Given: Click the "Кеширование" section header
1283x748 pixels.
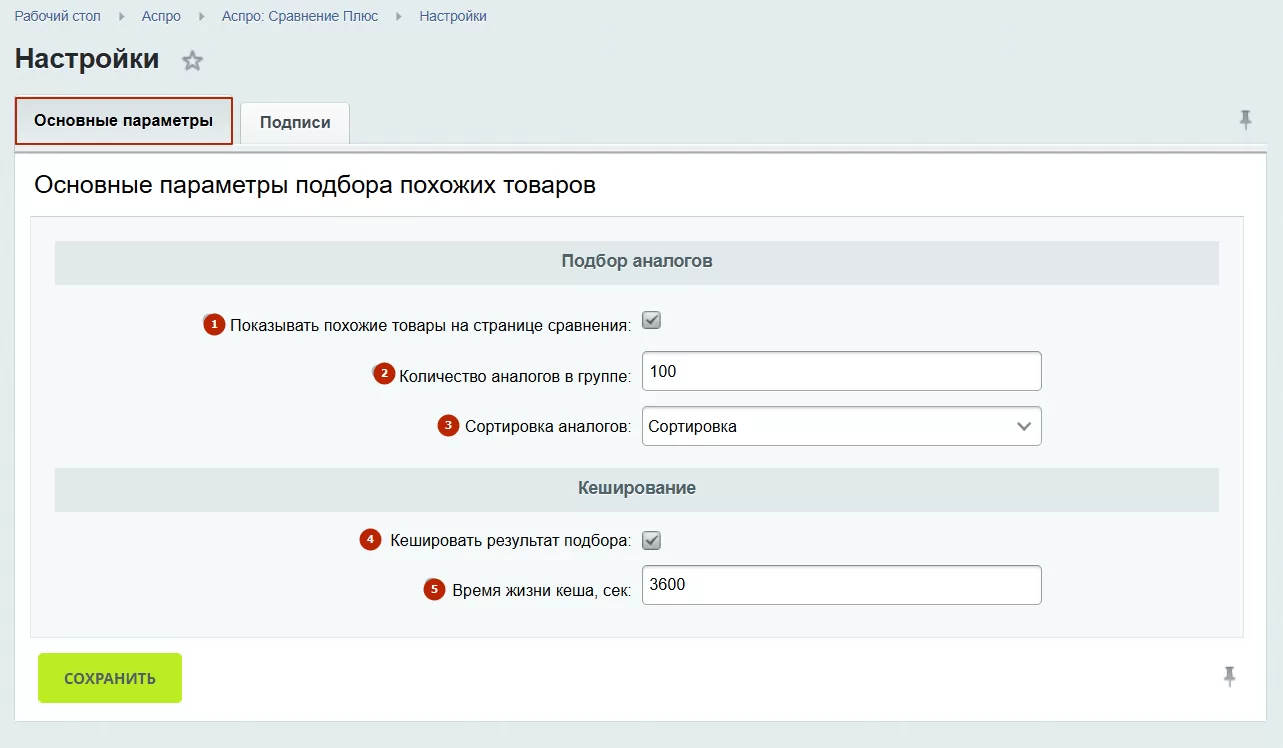Looking at the screenshot, I should coord(637,489).
